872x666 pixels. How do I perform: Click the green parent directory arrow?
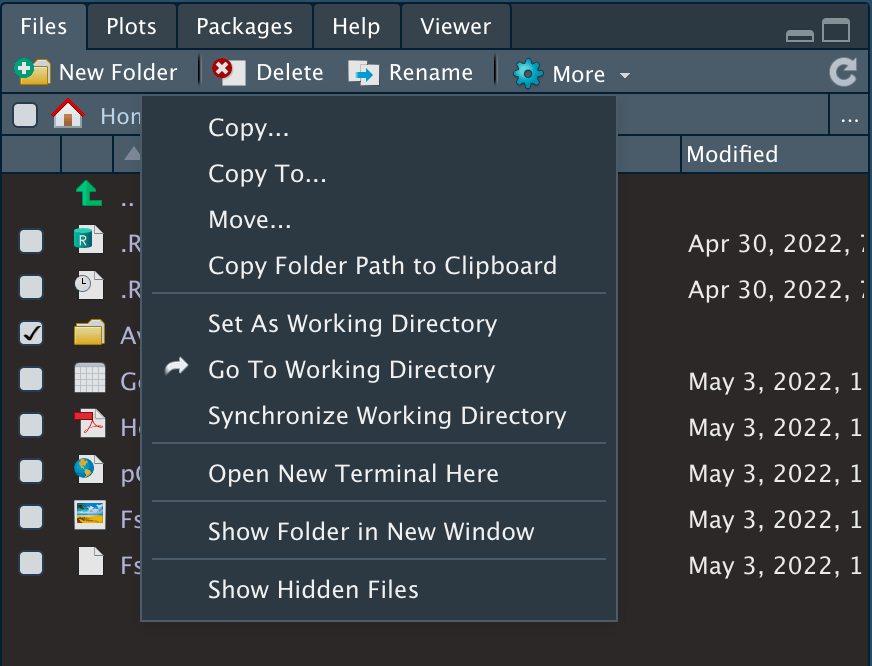click(90, 194)
